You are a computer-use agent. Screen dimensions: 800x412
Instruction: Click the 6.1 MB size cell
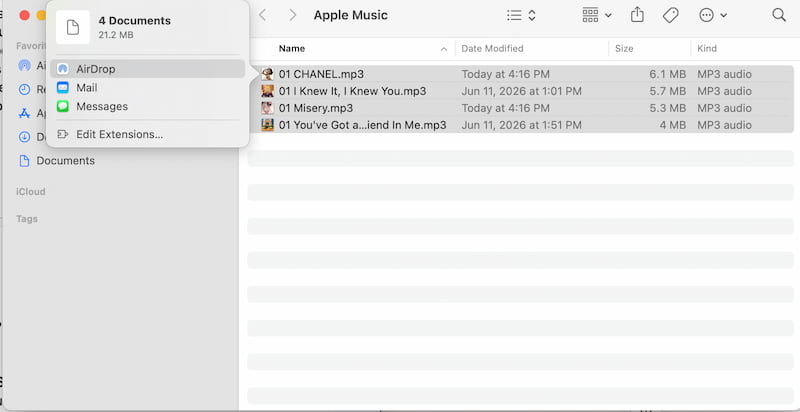tap(667, 74)
